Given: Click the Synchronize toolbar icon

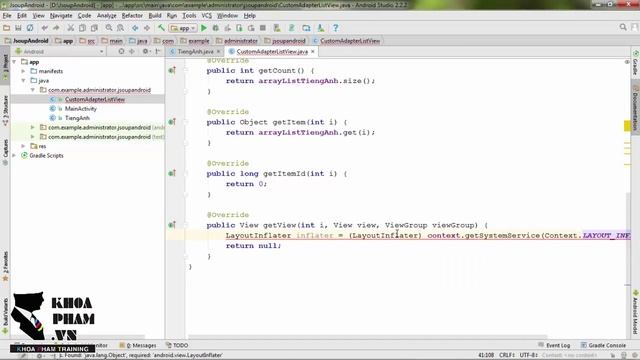Looking at the screenshot, I should pos(30,28).
